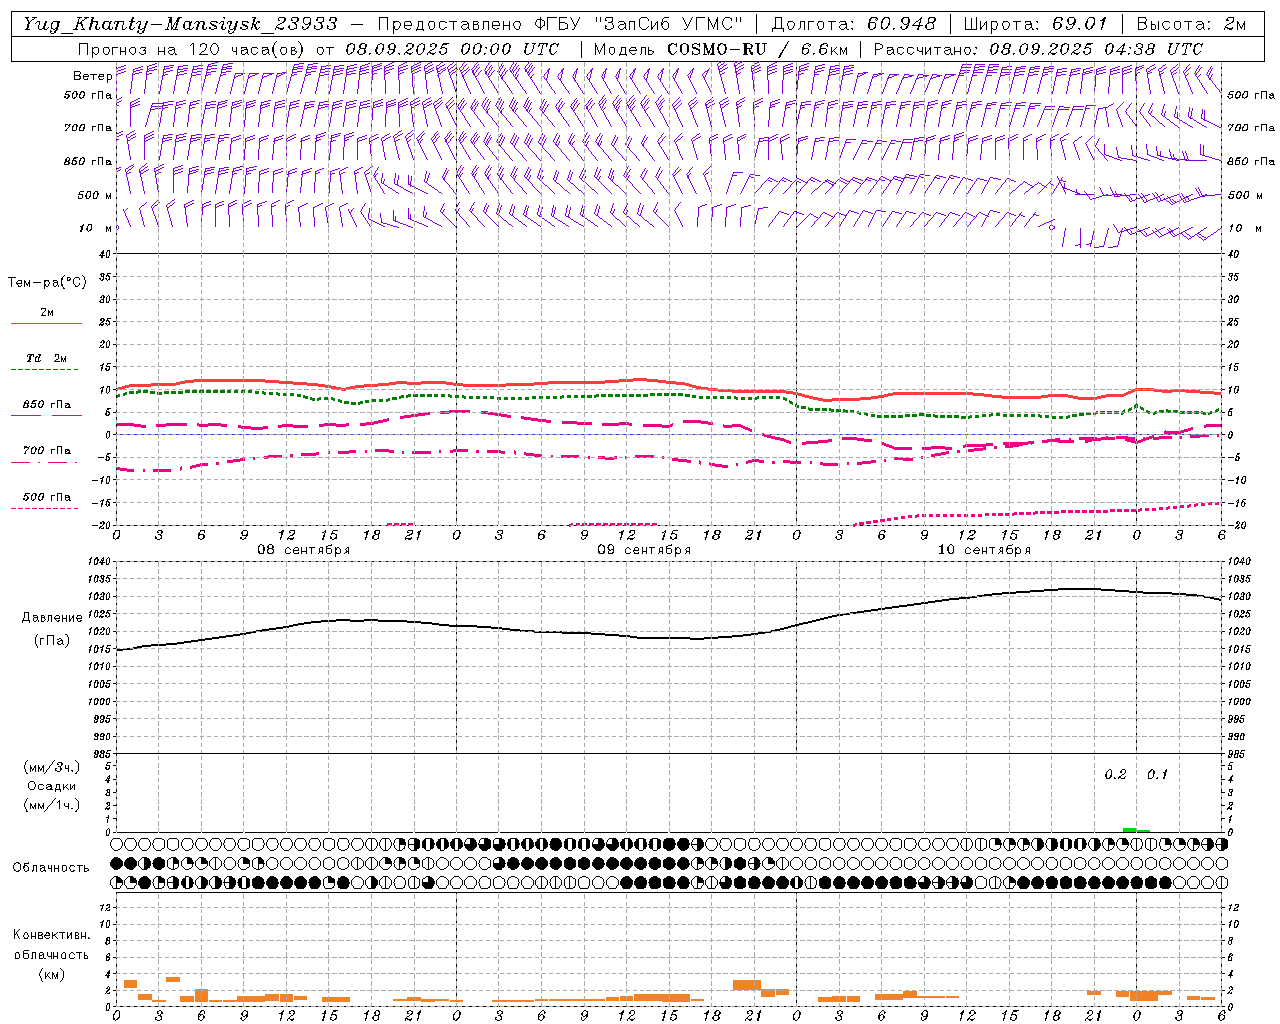
Task: Click the (мм/3ч.) precipitation unit label
Action: coord(51,768)
